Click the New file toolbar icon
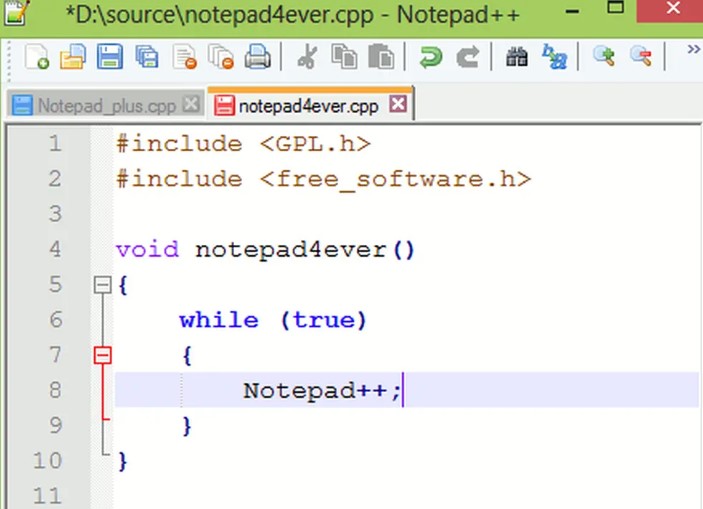703x509 pixels. (36, 57)
